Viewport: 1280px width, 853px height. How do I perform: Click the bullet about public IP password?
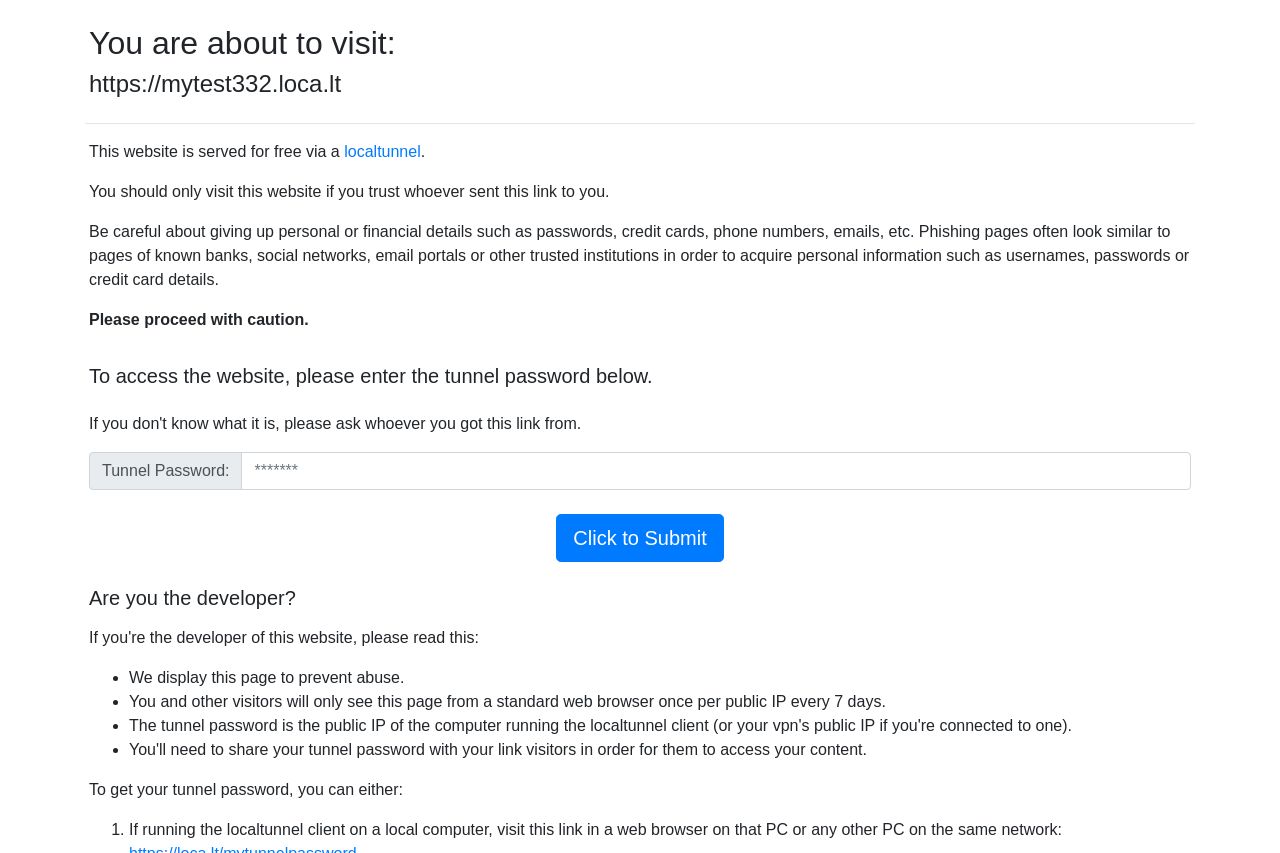600,725
